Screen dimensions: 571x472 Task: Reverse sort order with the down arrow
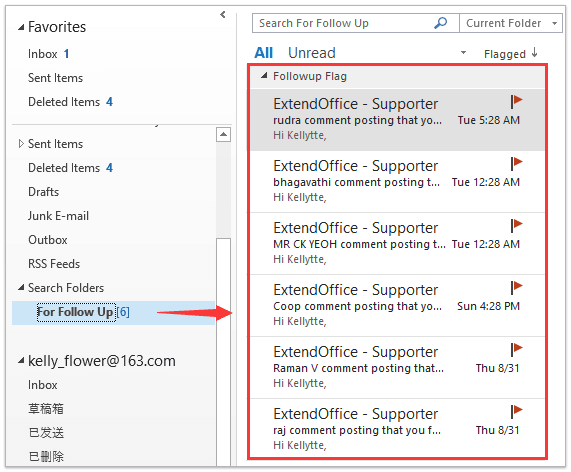click(534, 53)
